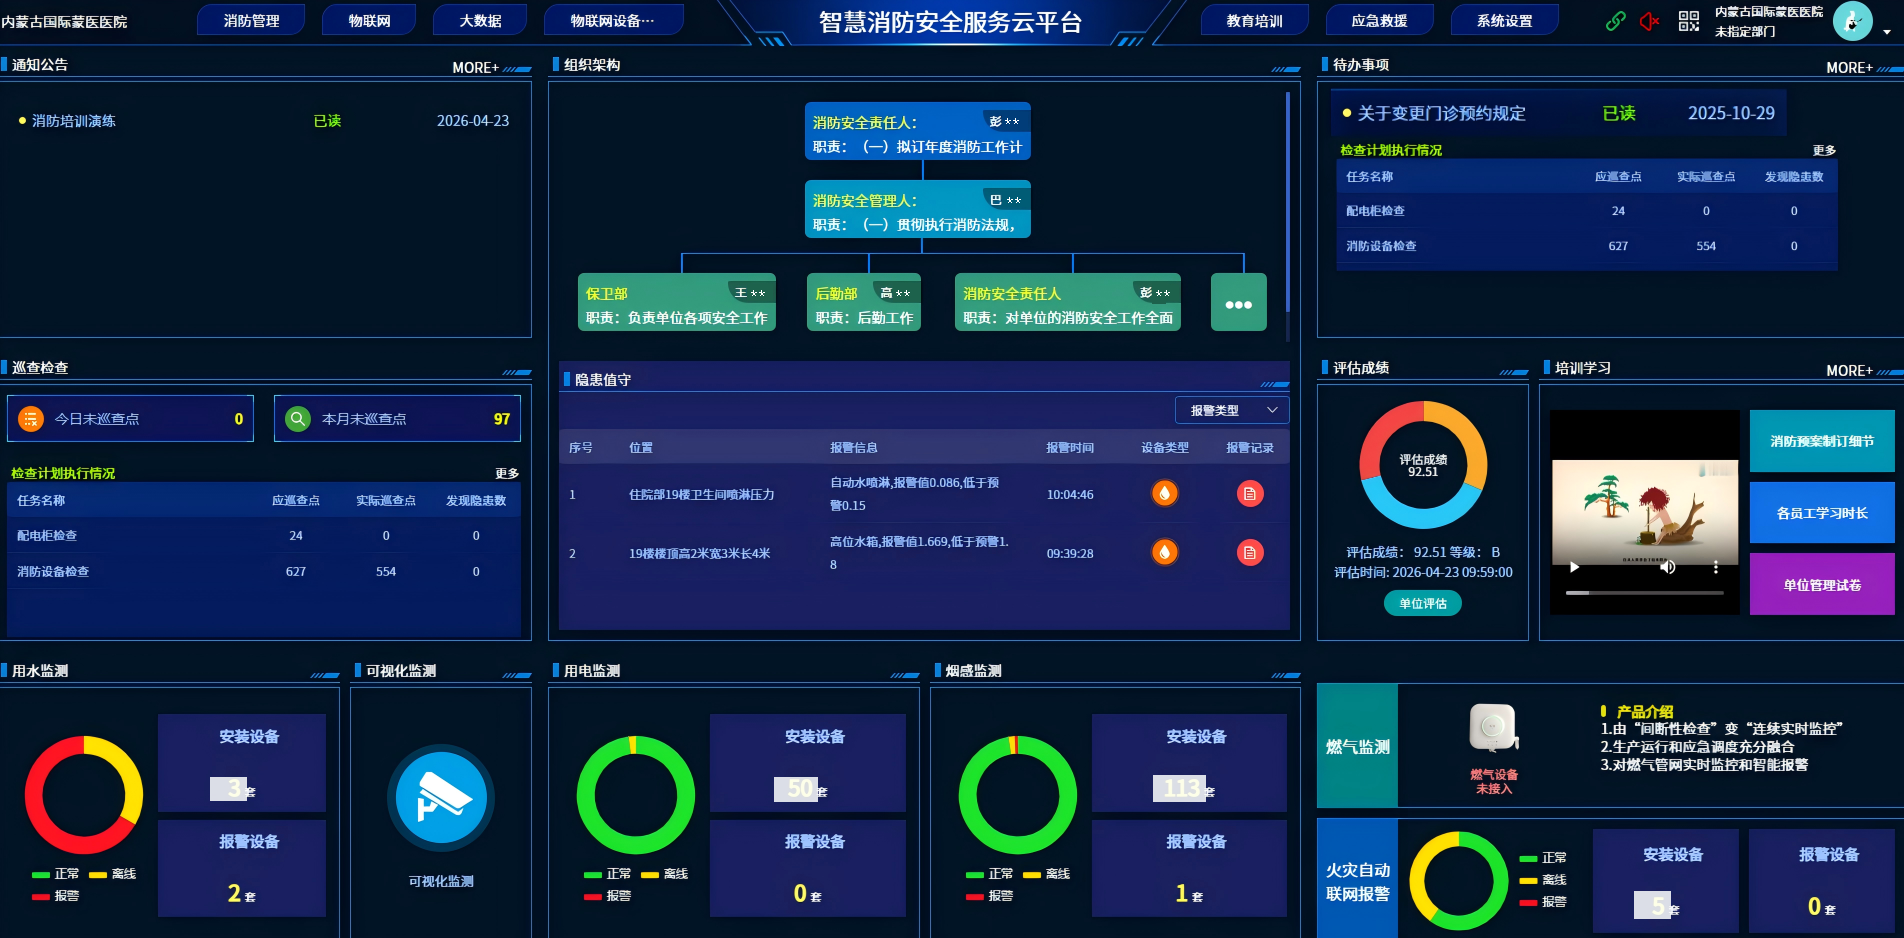This screenshot has width=1904, height=938.
Task: Open the 各员工学习时长 button
Action: 1821,513
